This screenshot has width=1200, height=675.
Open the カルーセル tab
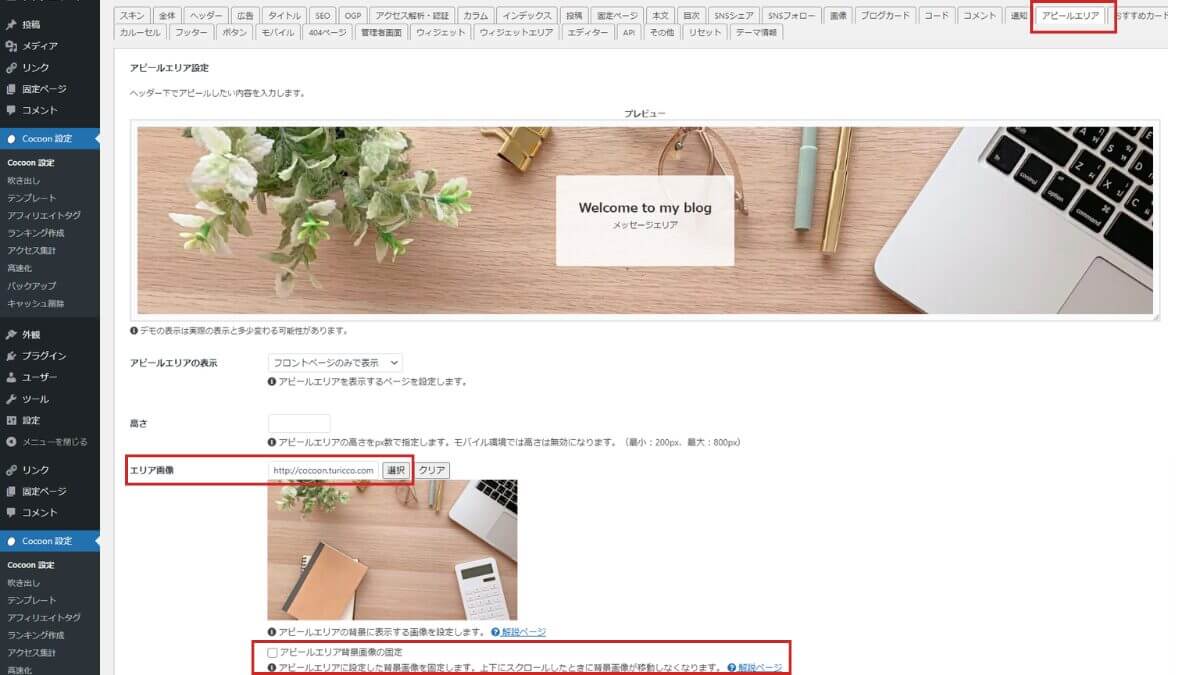pyautogui.click(x=139, y=33)
